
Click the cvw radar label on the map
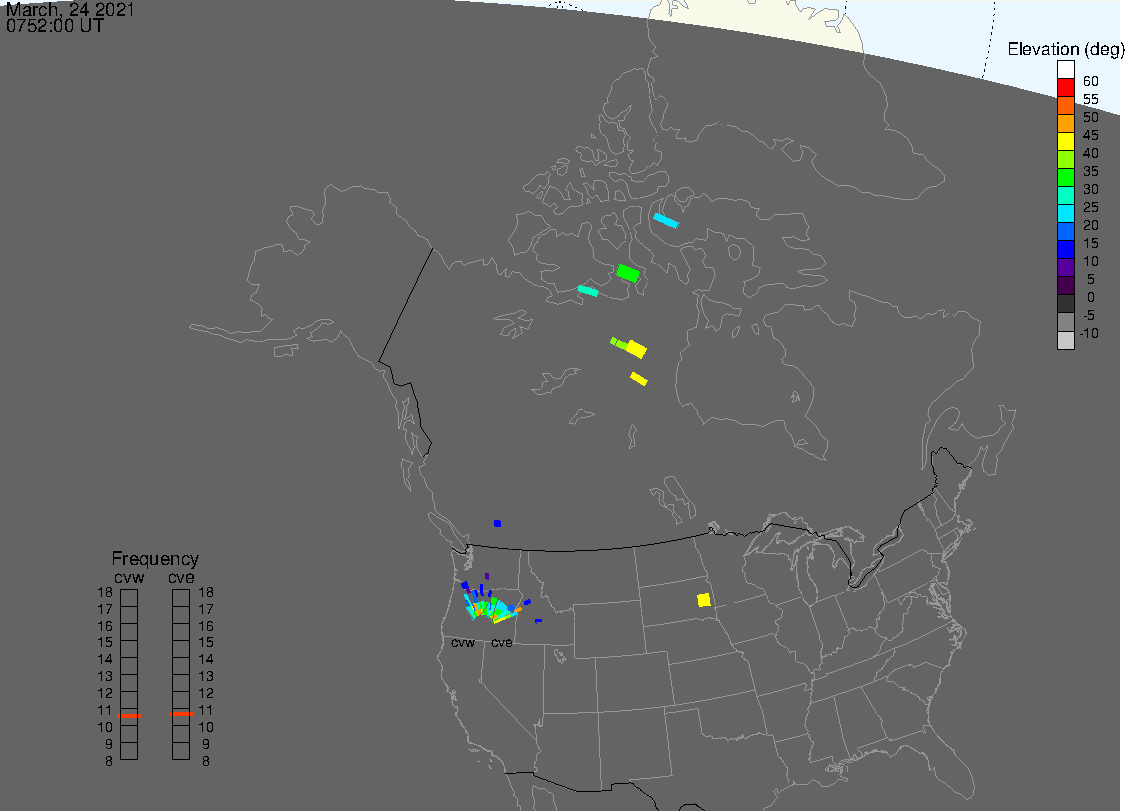463,643
